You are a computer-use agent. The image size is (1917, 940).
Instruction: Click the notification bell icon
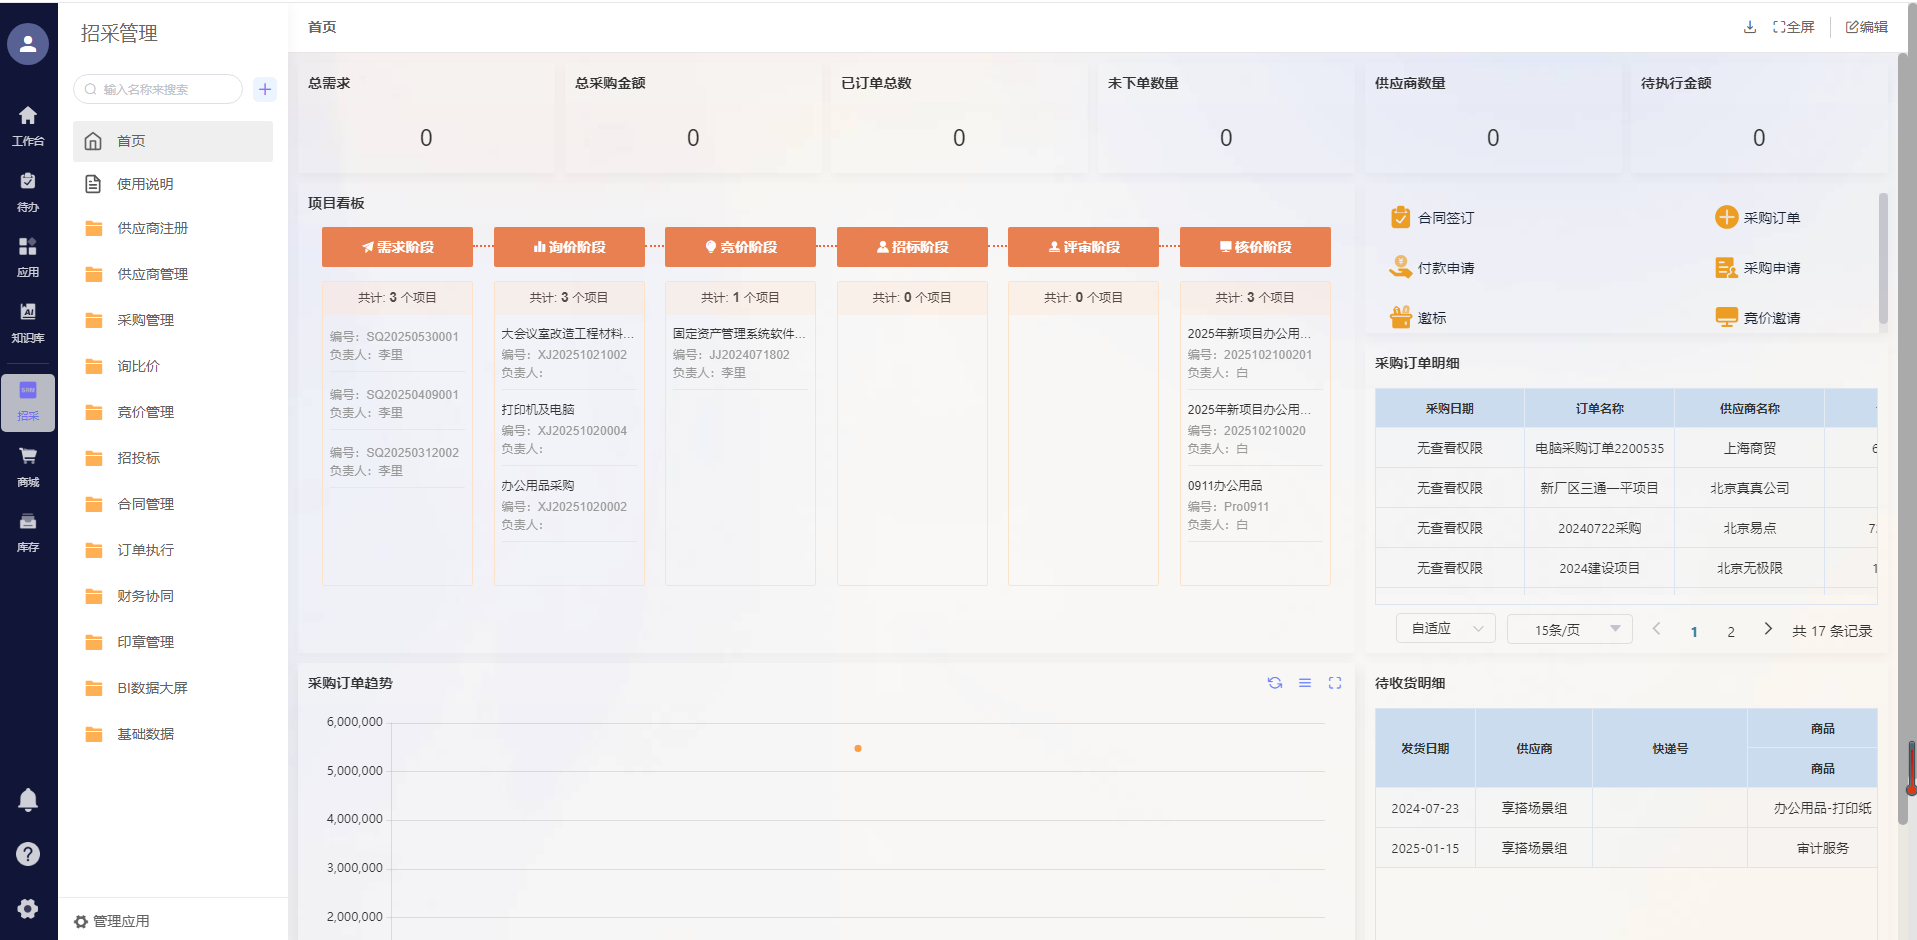point(28,800)
